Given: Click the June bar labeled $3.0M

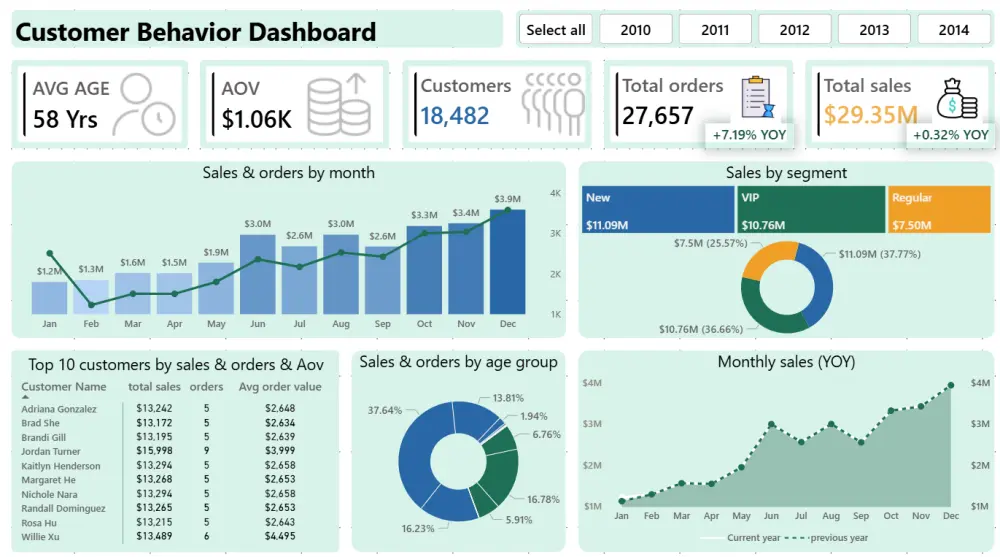Looking at the screenshot, I should coord(258,274).
